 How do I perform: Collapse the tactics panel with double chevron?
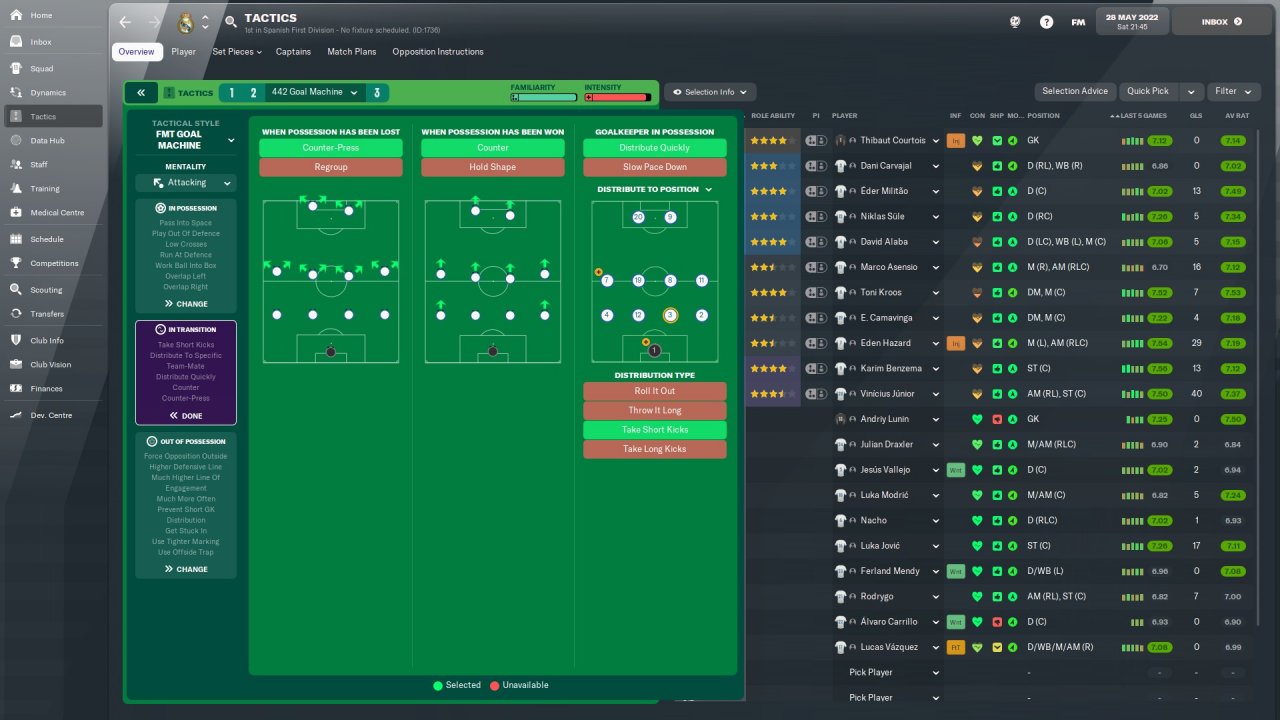pyautogui.click(x=141, y=93)
